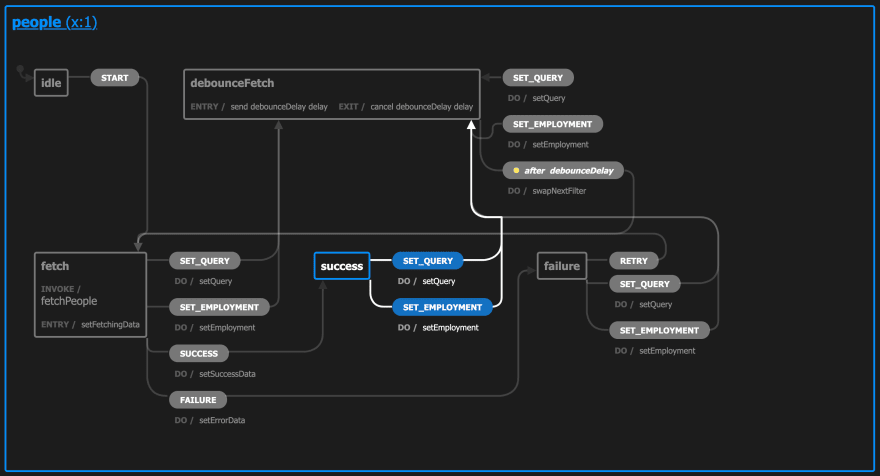This screenshot has width=880, height=476.
Task: Click the grey SET_EMPLOYMENT event beside fetch
Action: coord(219,307)
